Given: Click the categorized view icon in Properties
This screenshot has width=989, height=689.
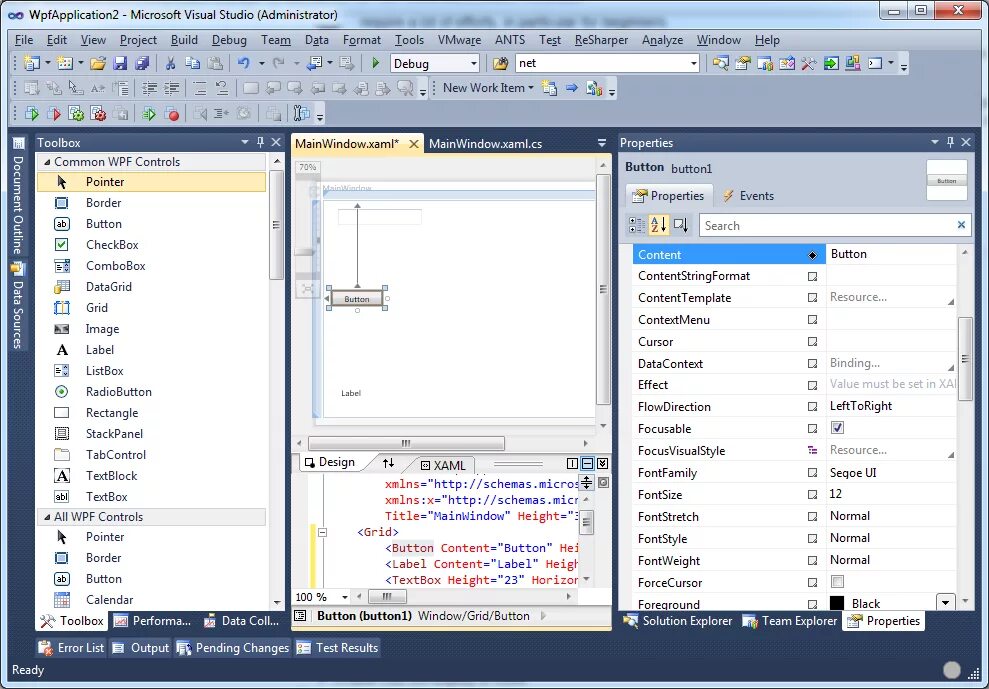Looking at the screenshot, I should pyautogui.click(x=637, y=225).
